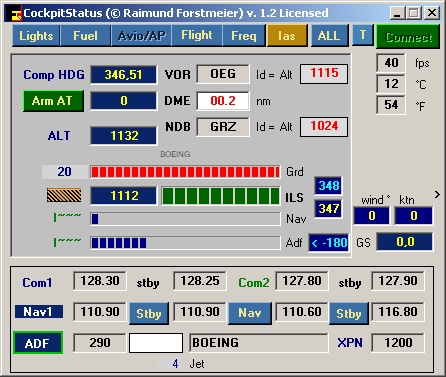Image resolution: width=446 pixels, height=377 pixels.
Task: Click the NDB identifier GRZ field
Action: (x=223, y=127)
